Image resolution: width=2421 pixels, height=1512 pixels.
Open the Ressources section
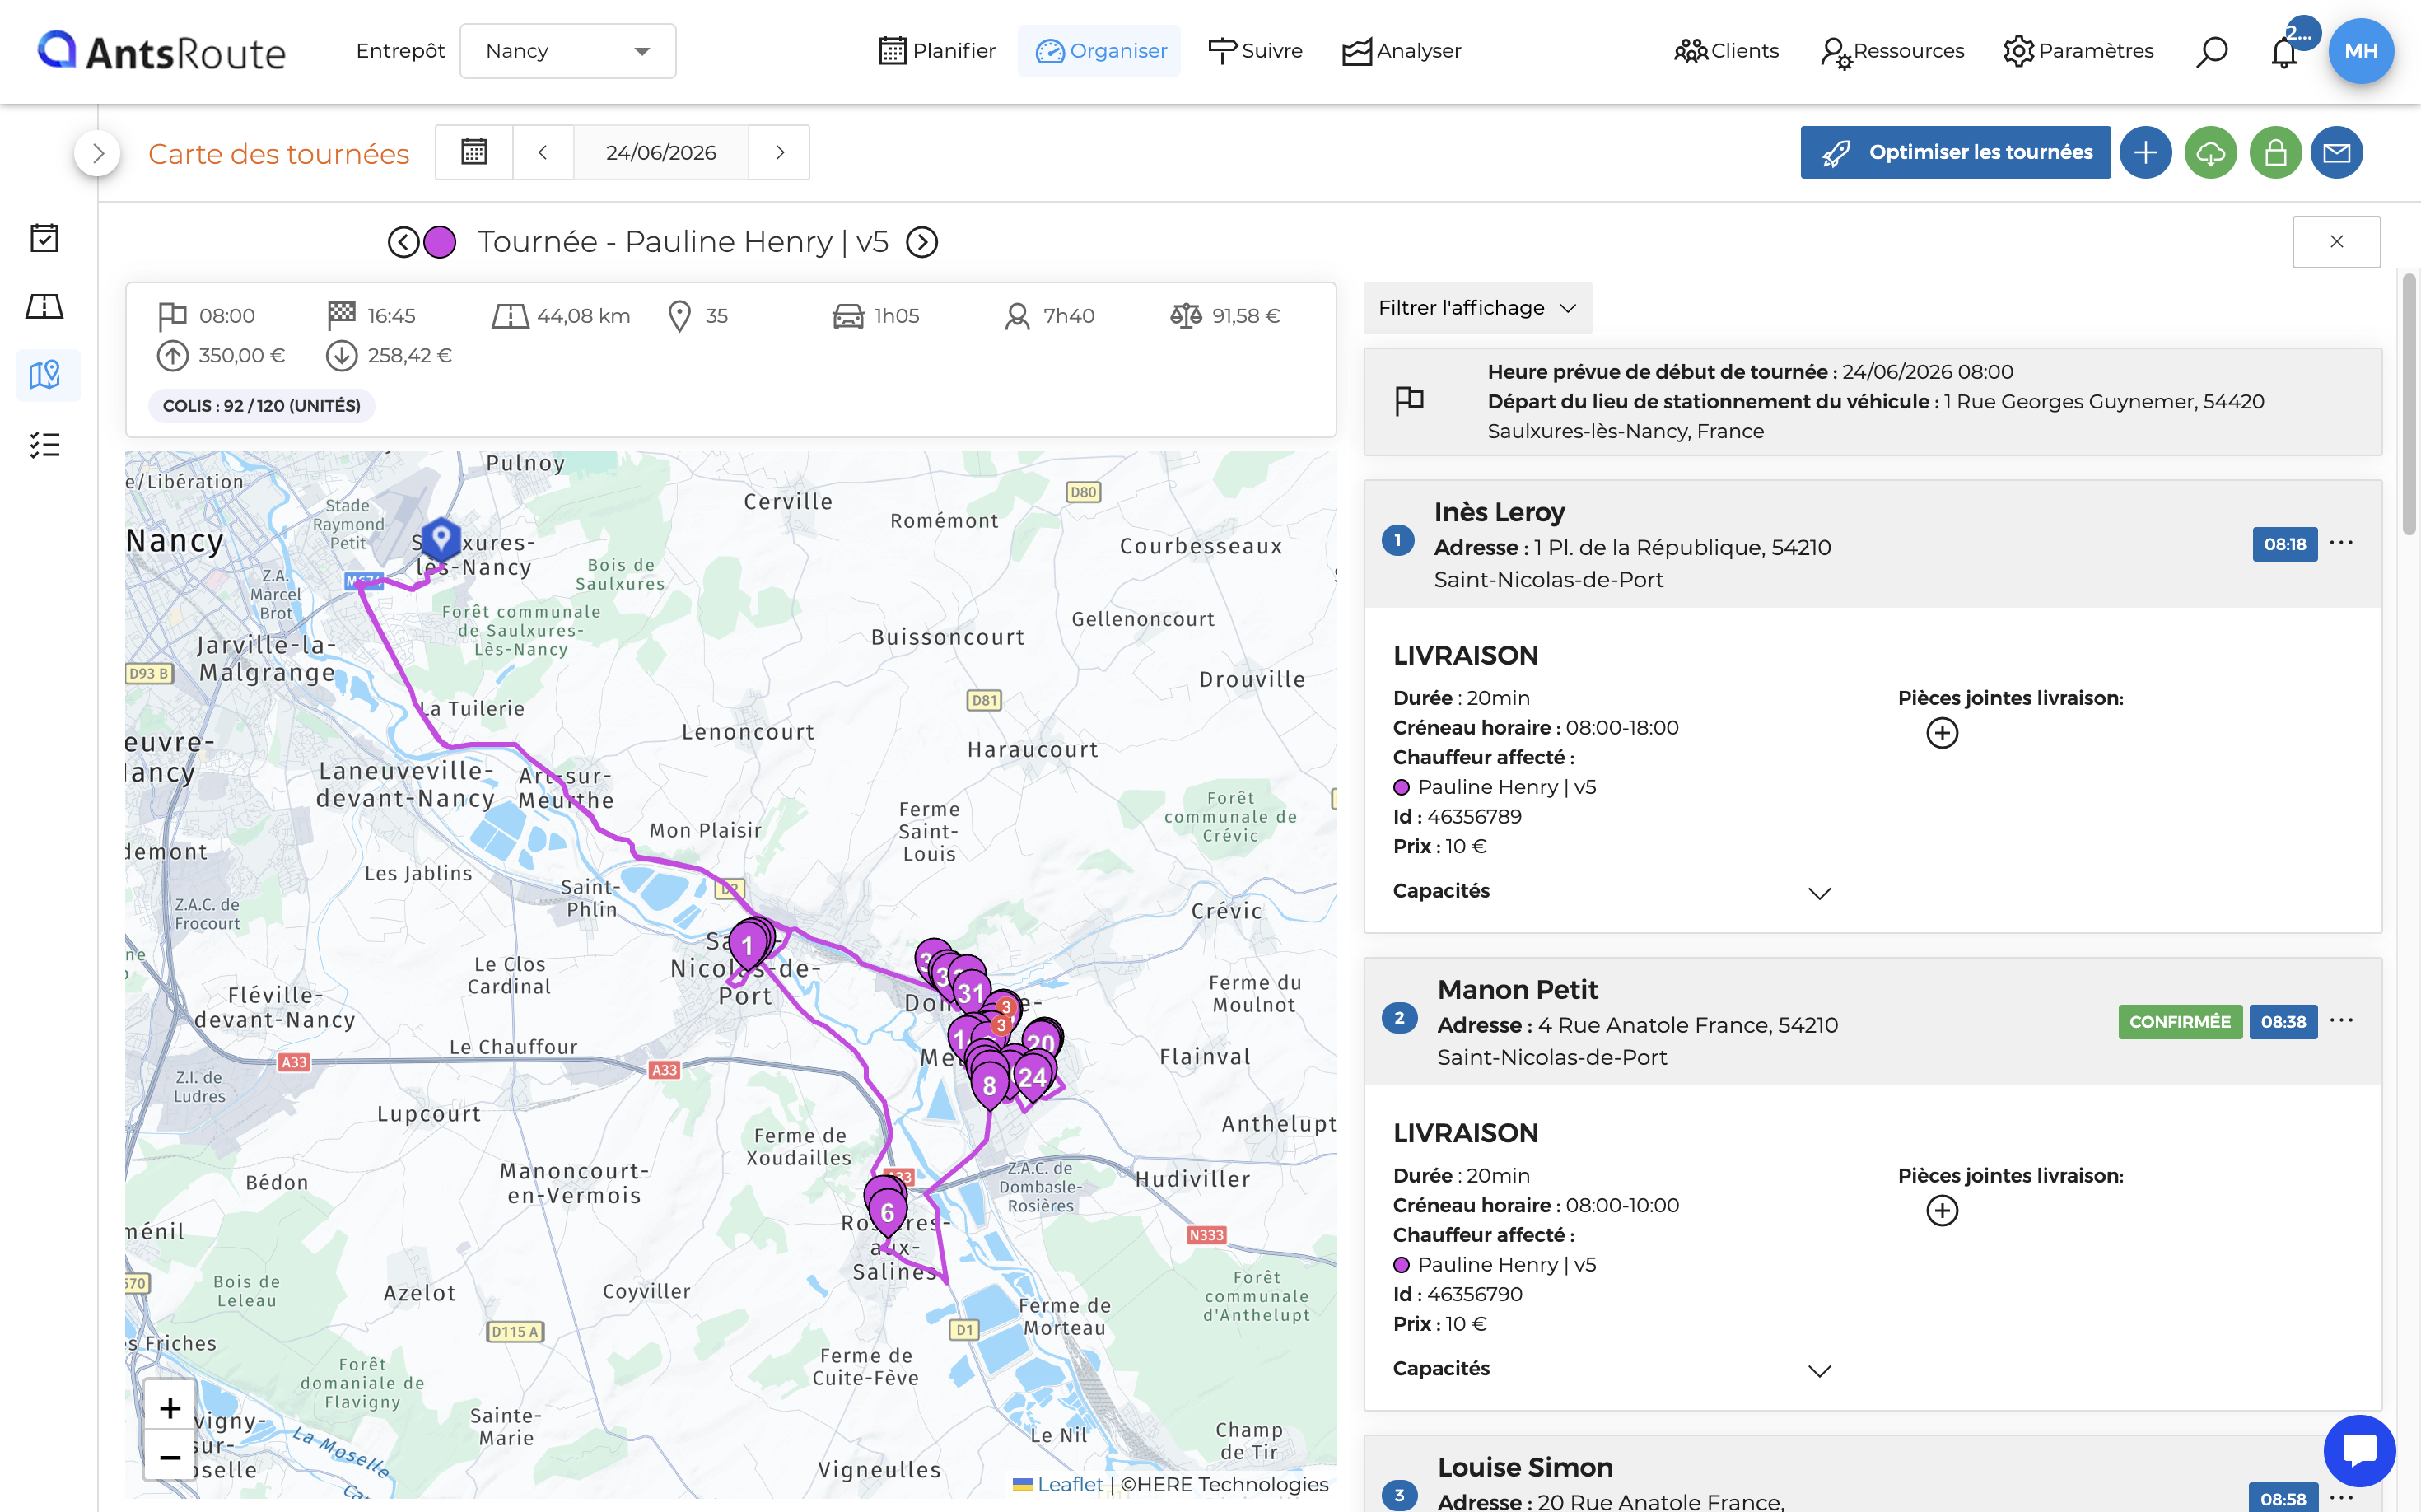(x=1892, y=51)
